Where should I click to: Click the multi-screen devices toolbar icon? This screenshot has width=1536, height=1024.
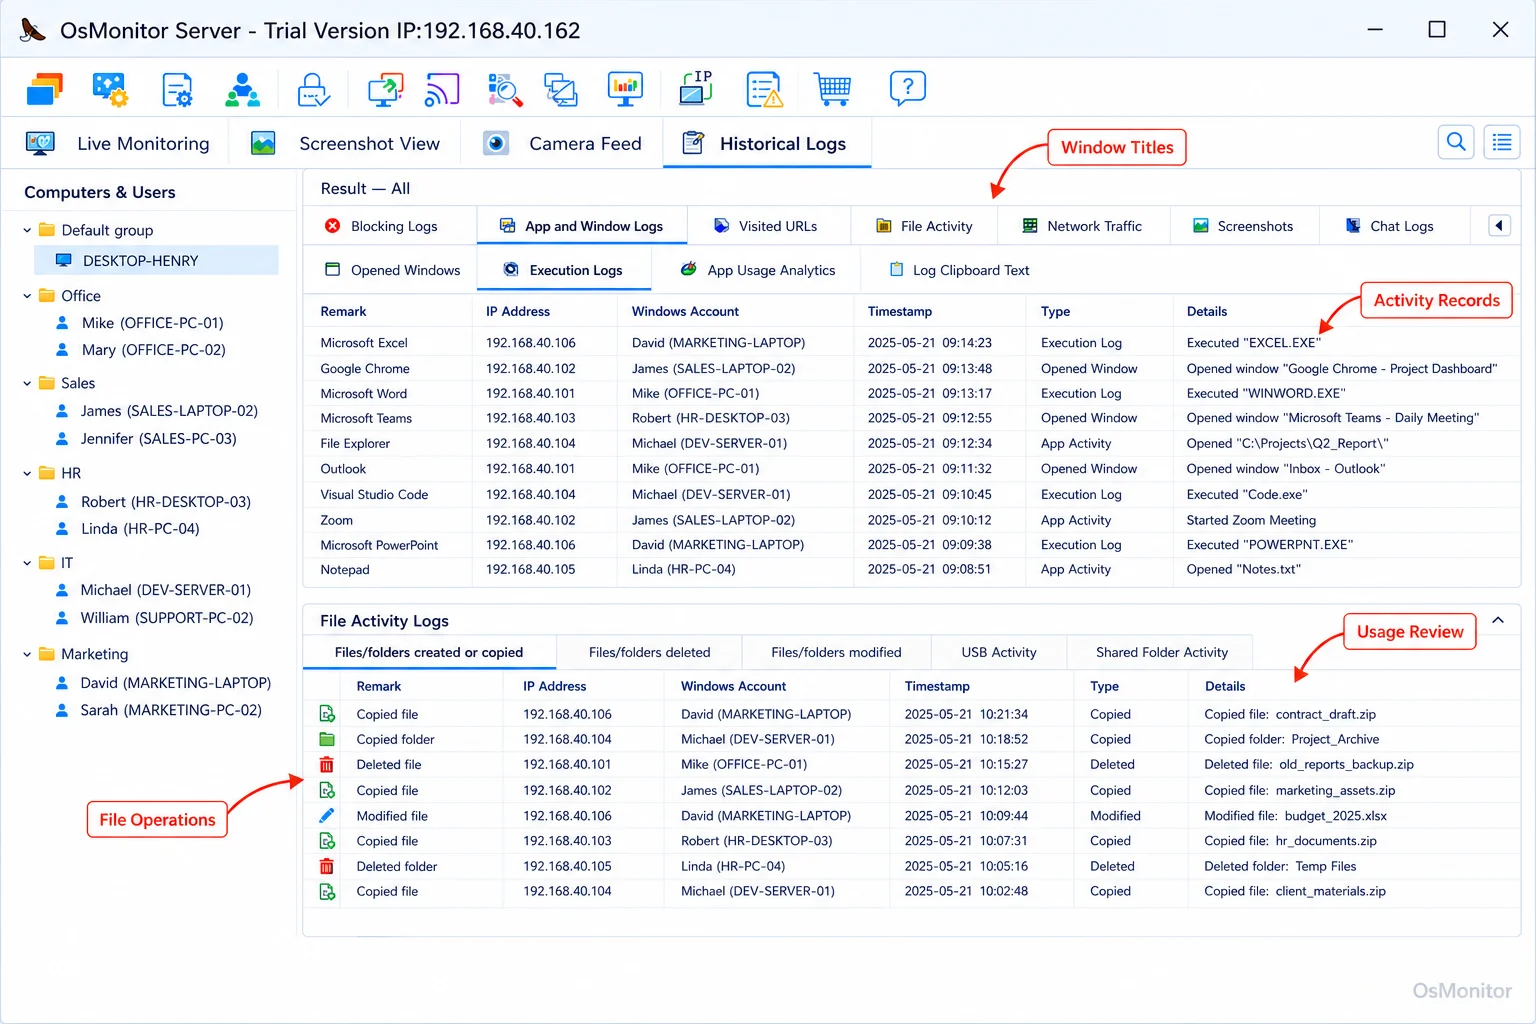point(561,90)
